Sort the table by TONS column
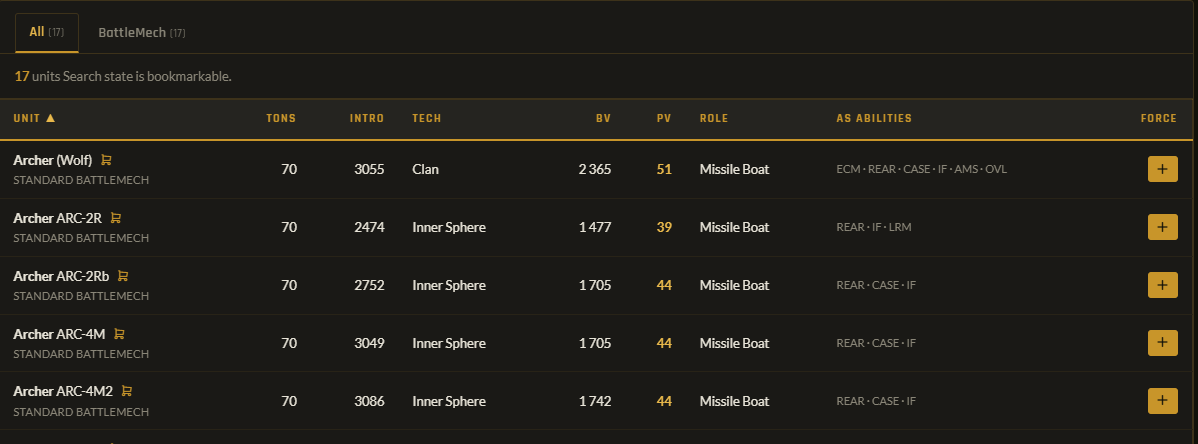This screenshot has height=444, width=1198. [x=280, y=118]
